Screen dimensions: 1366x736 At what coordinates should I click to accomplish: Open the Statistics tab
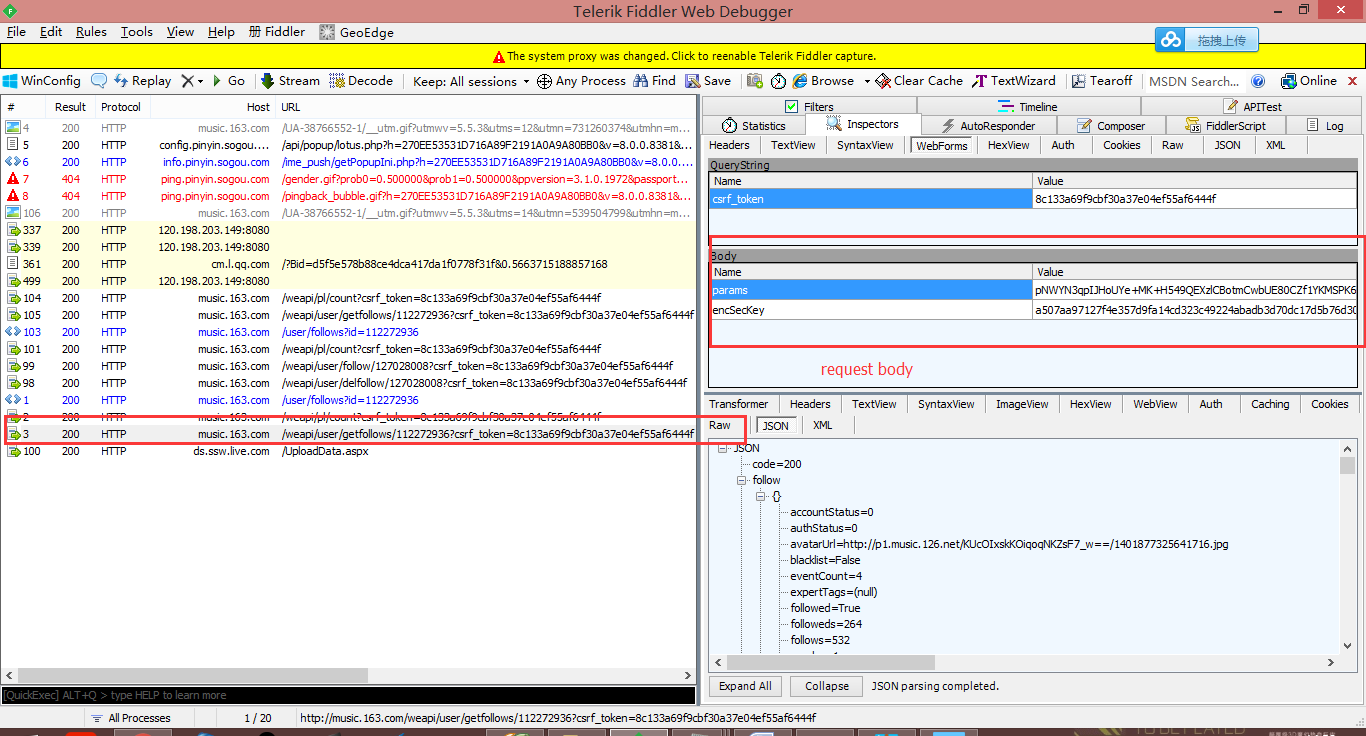[754, 125]
